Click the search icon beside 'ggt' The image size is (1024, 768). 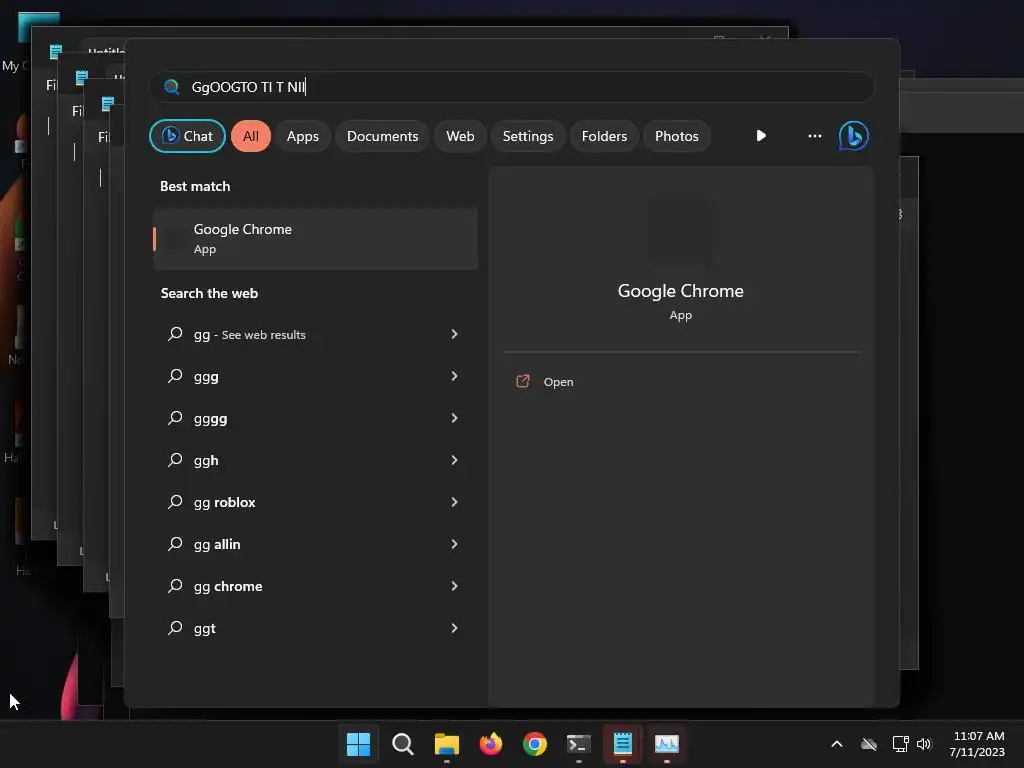click(x=175, y=628)
